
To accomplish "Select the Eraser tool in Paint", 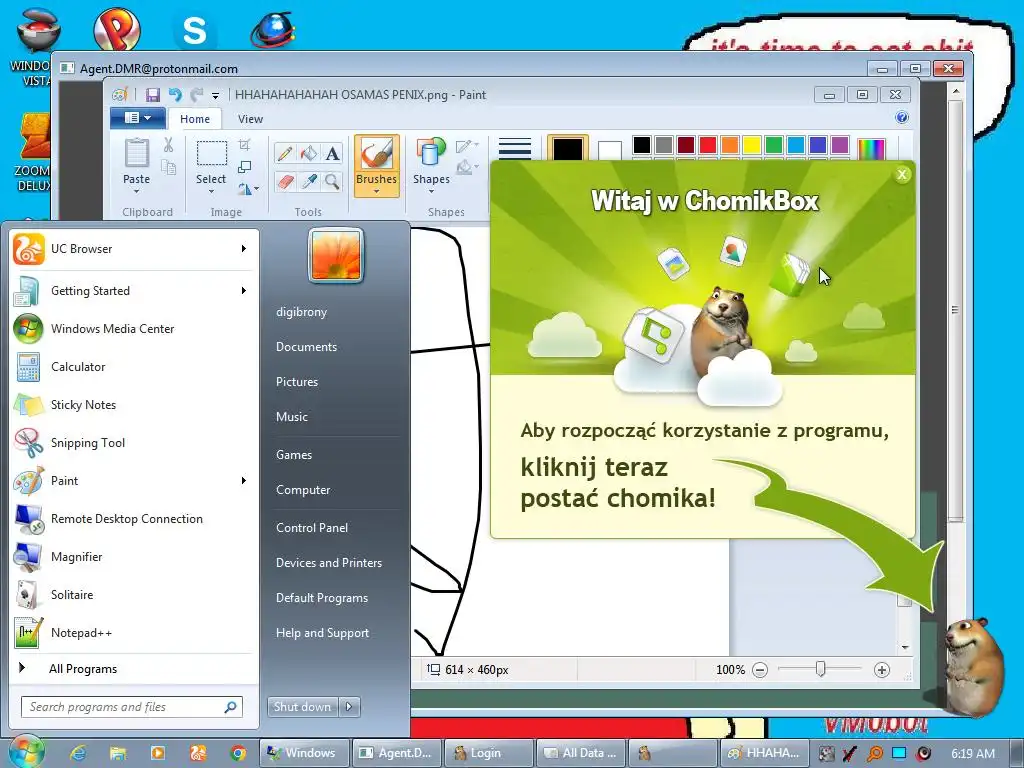I will coord(285,181).
